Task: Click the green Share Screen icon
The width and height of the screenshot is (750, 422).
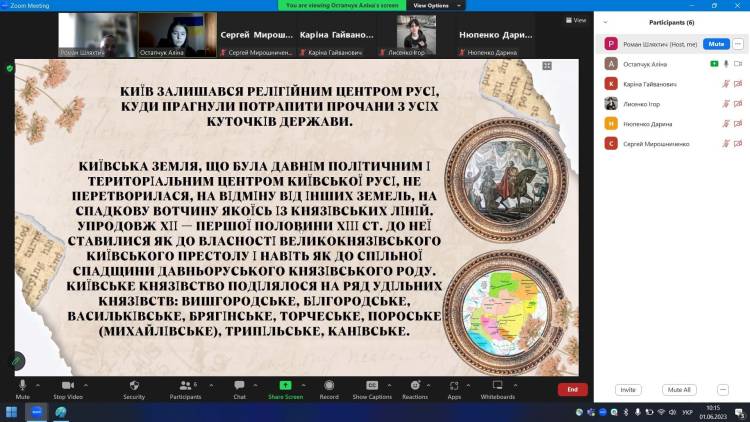Action: 285,386
